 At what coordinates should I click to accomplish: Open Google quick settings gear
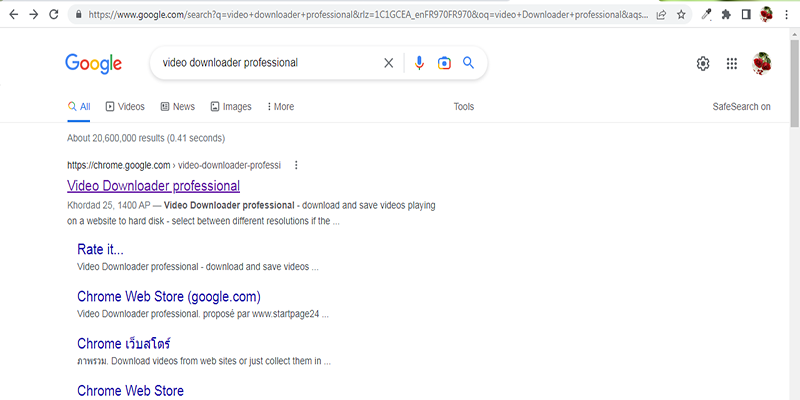point(703,64)
